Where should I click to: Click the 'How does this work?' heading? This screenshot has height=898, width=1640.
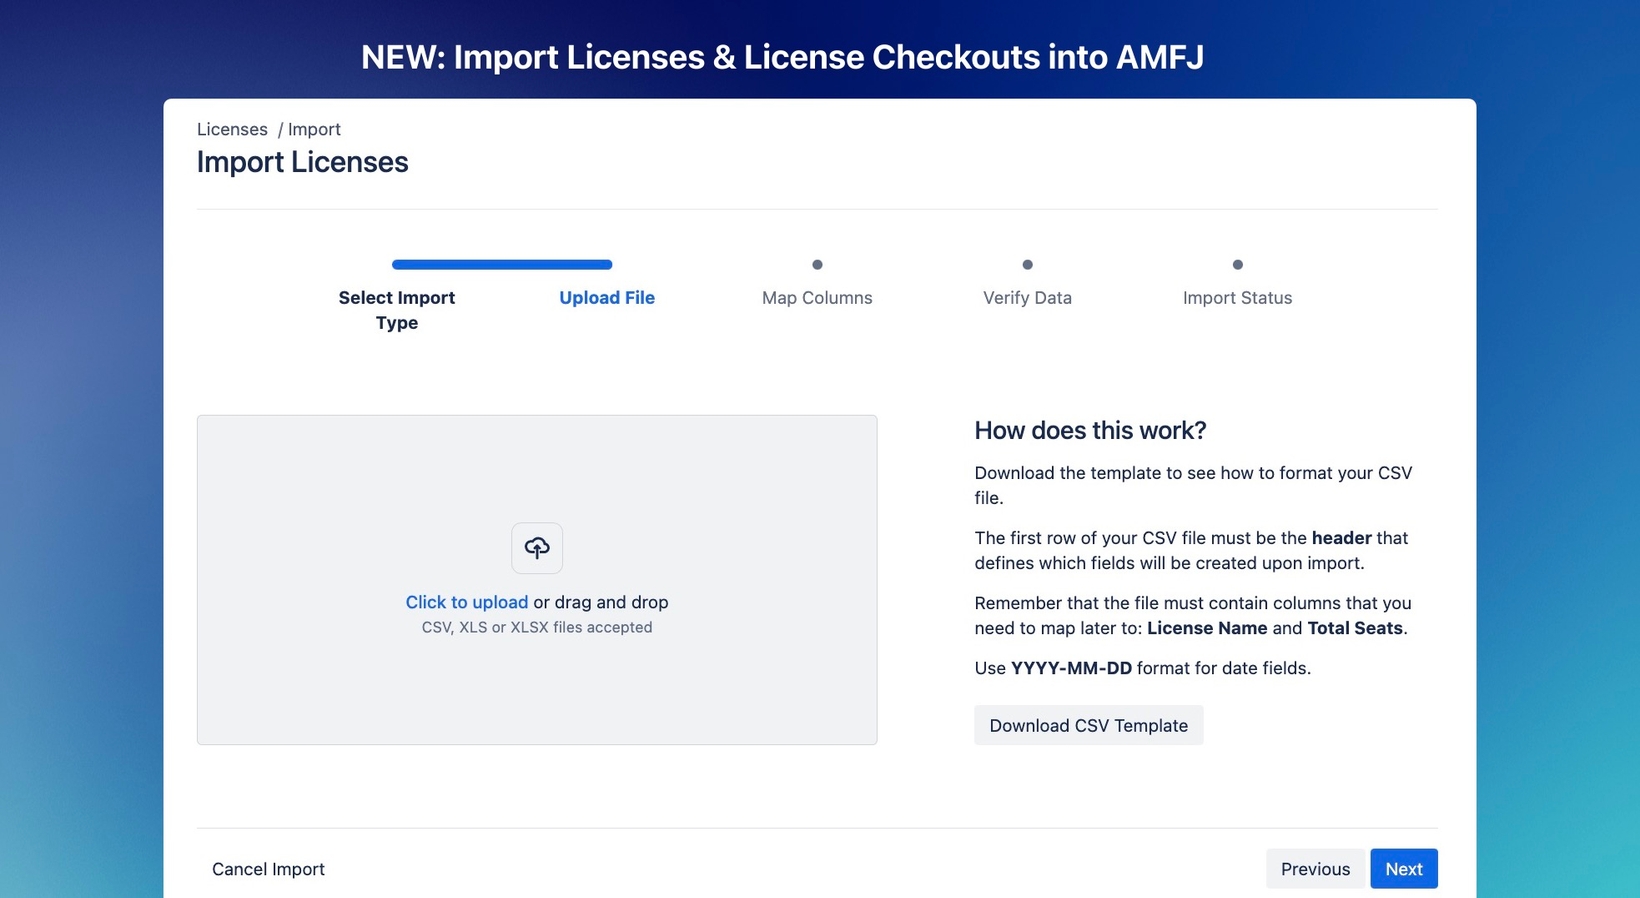[1090, 430]
